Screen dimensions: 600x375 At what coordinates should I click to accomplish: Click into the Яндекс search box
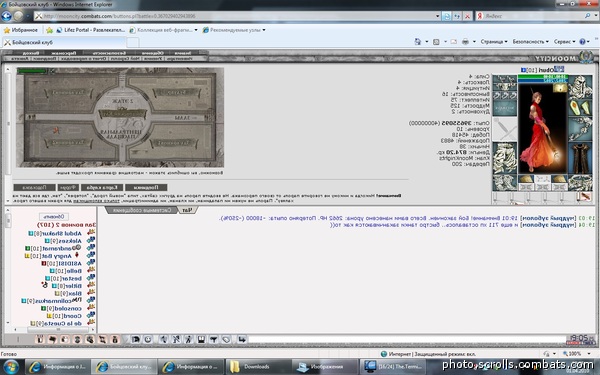[x=534, y=16]
